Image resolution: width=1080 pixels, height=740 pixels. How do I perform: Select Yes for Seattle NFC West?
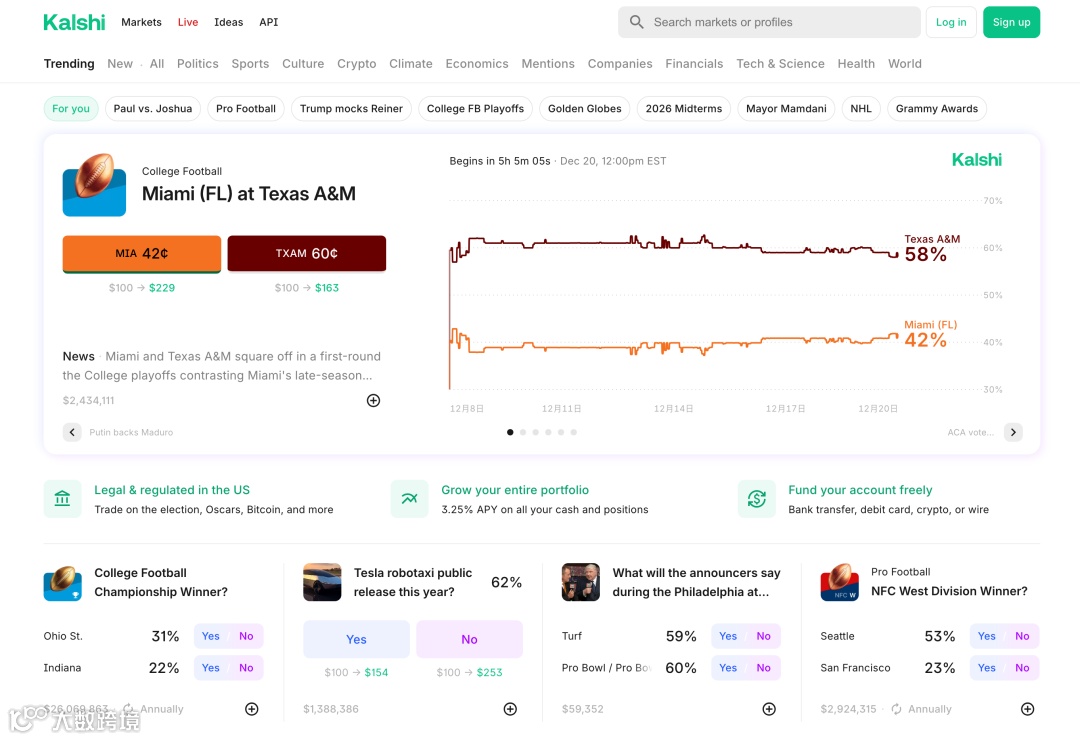point(987,636)
